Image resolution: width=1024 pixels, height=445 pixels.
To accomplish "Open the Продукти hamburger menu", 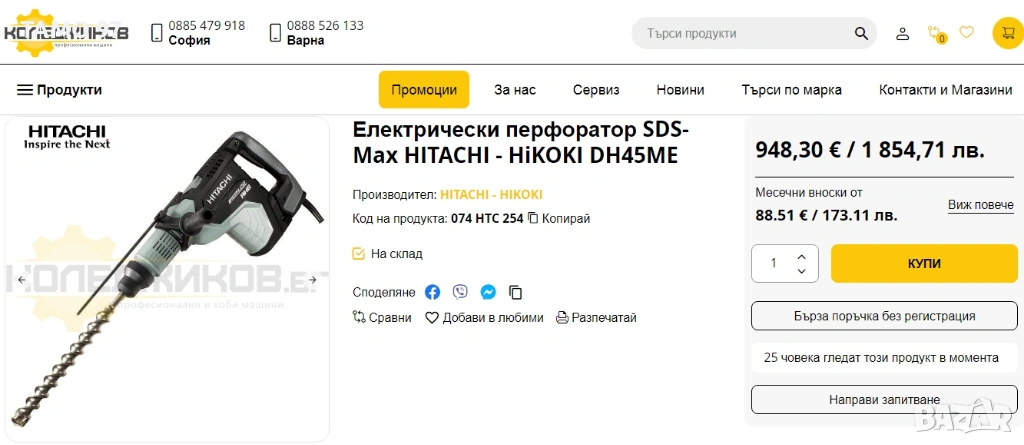I will 59,90.
